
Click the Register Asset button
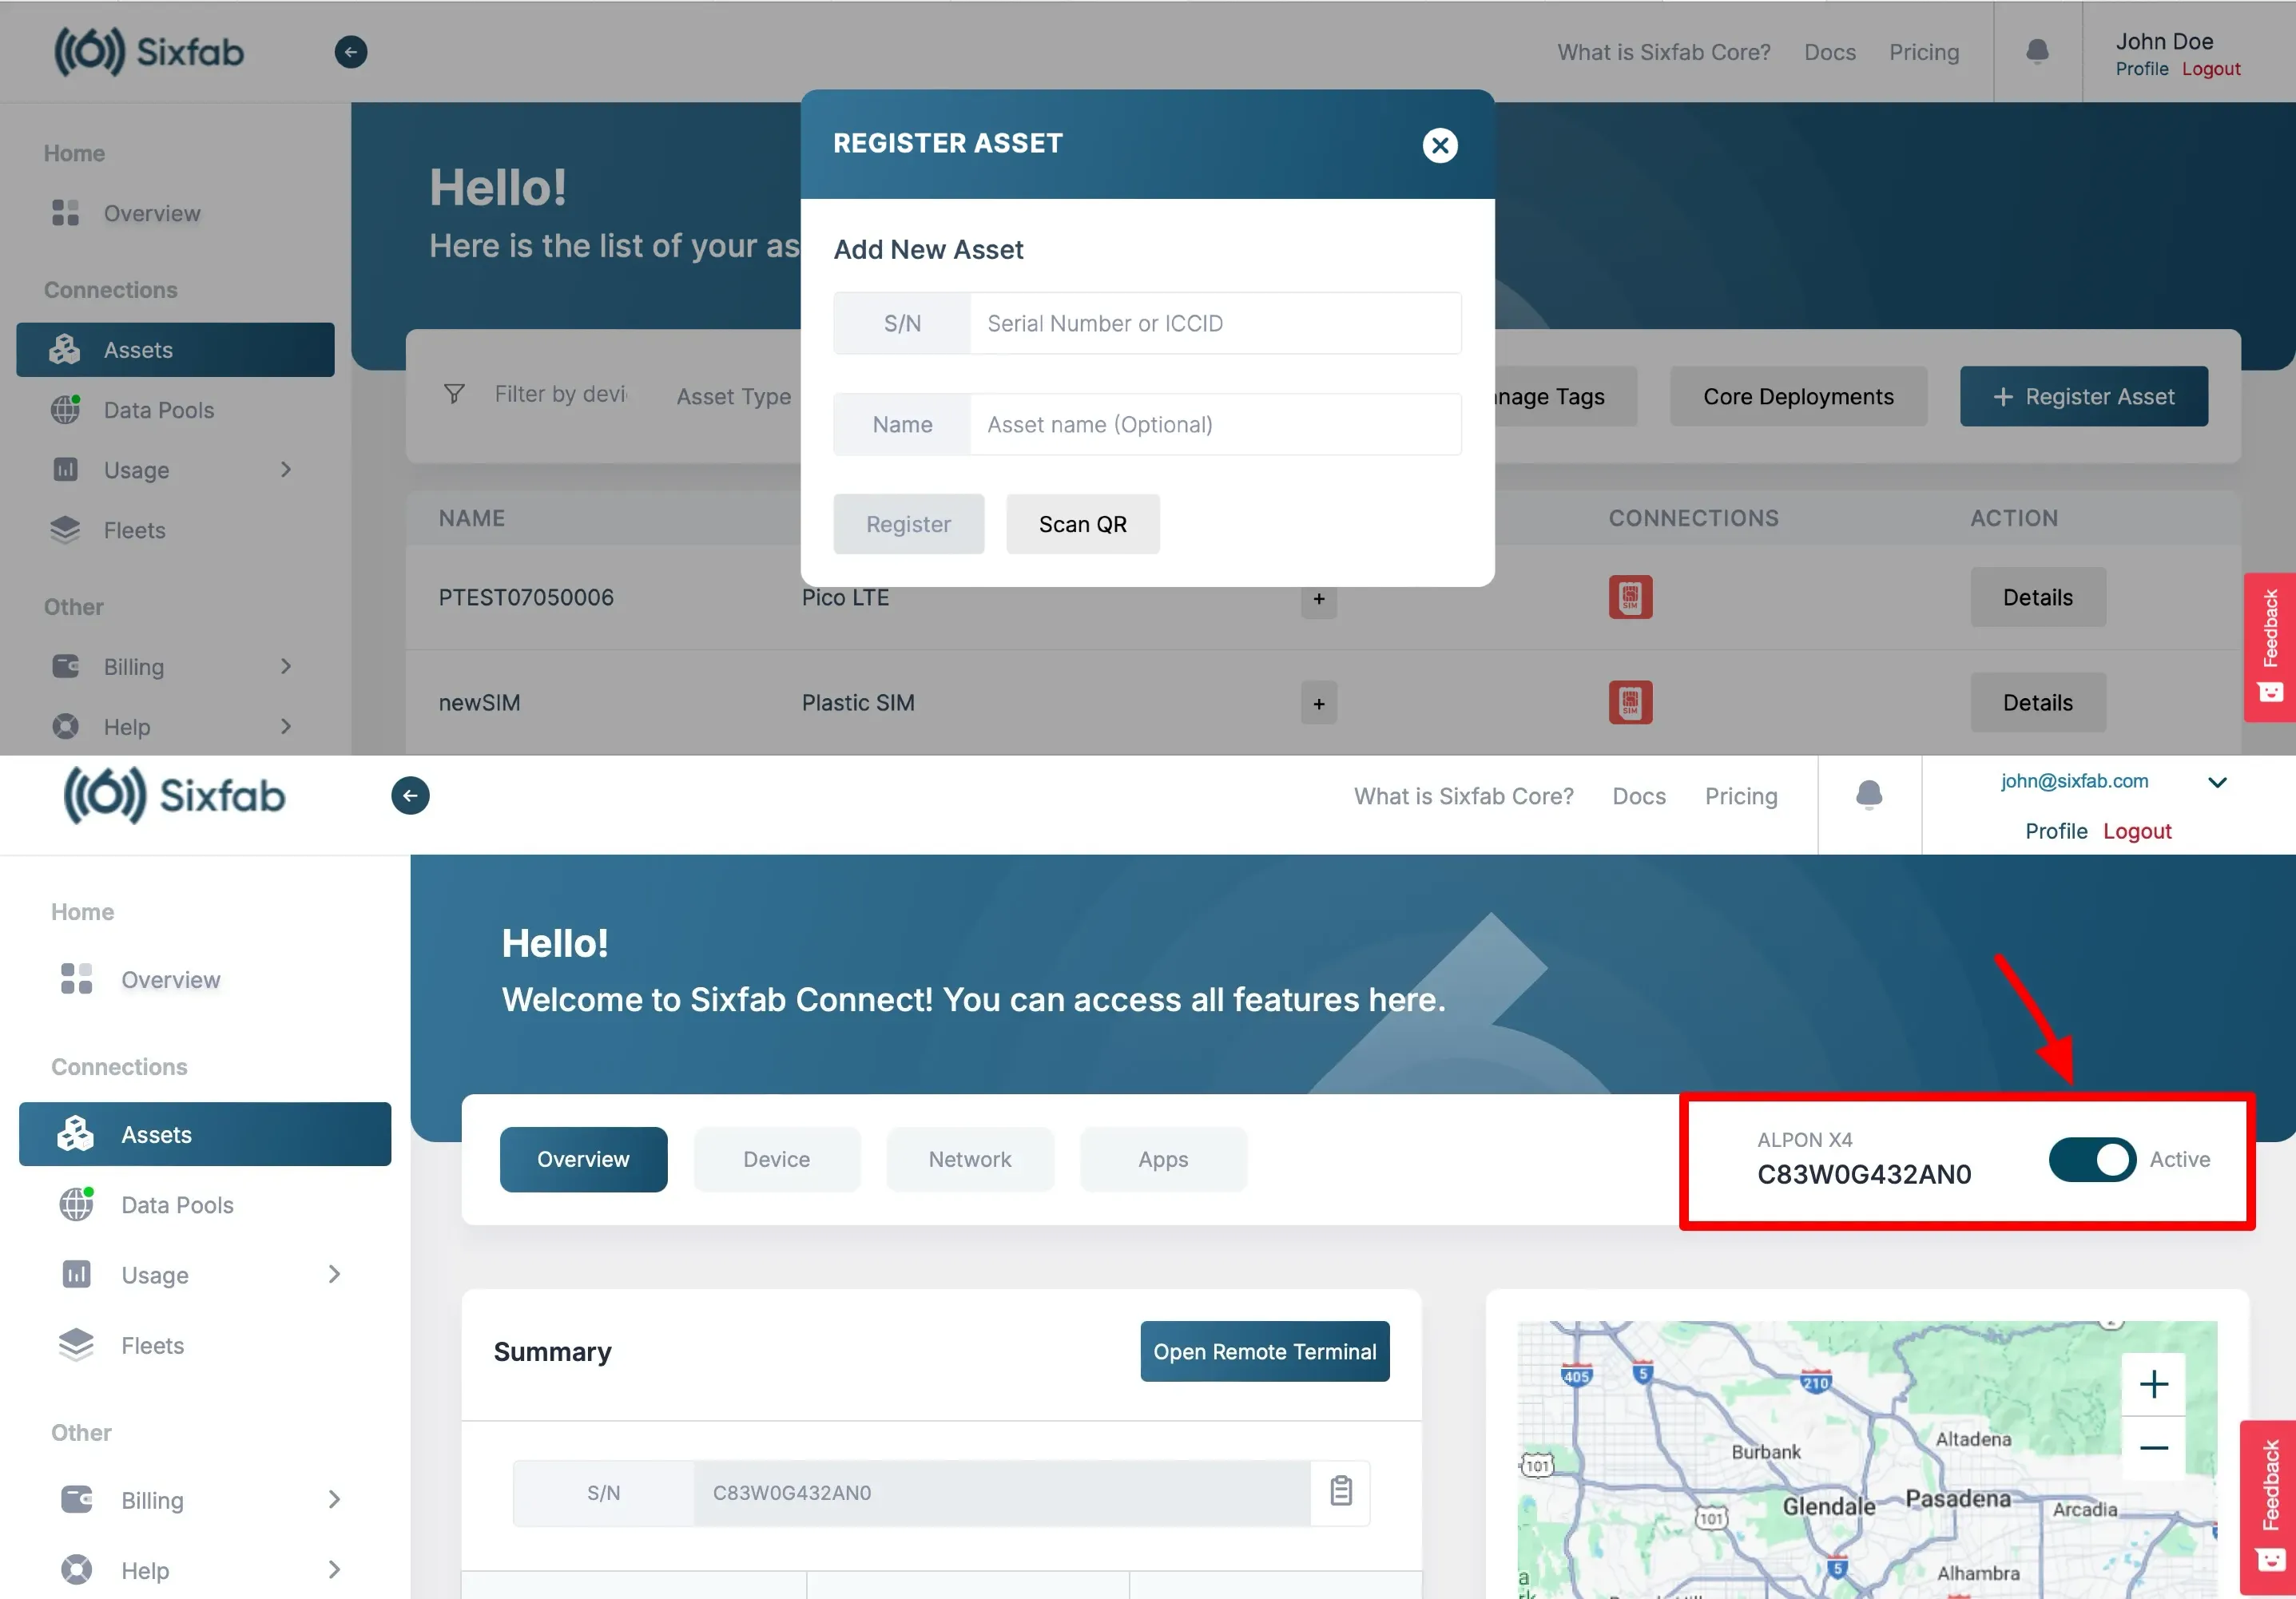pyautogui.click(x=2084, y=396)
